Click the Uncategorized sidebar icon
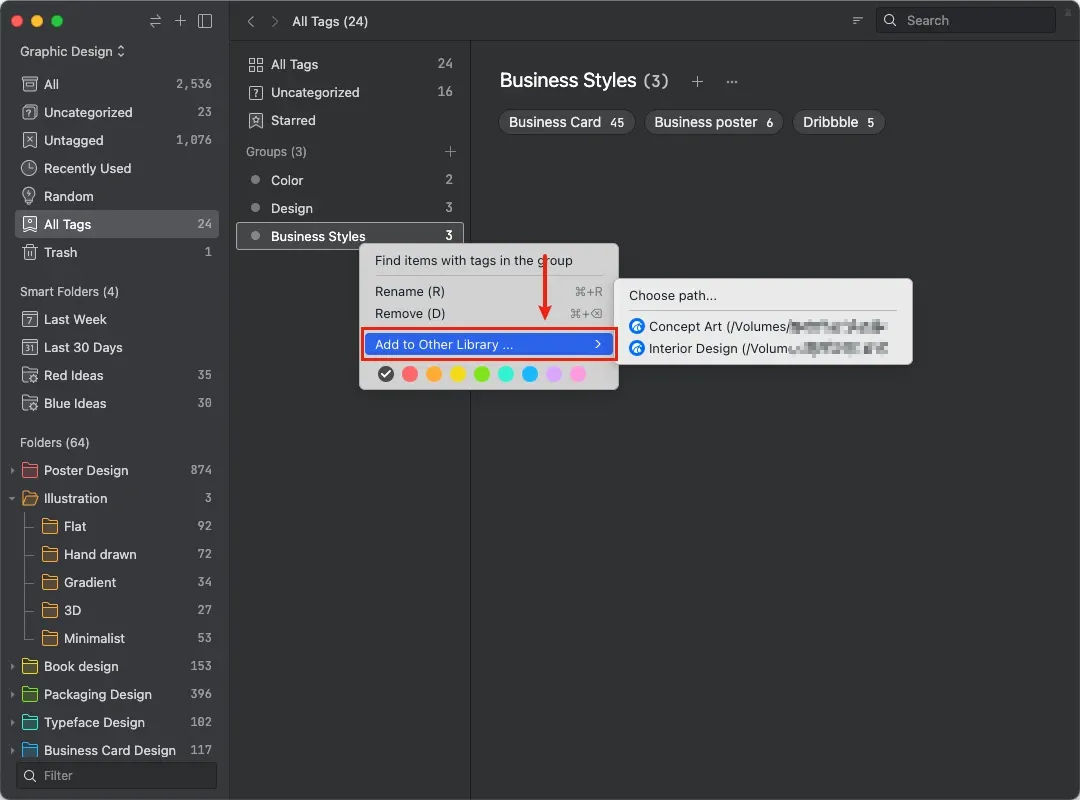The width and height of the screenshot is (1080, 800). point(30,112)
